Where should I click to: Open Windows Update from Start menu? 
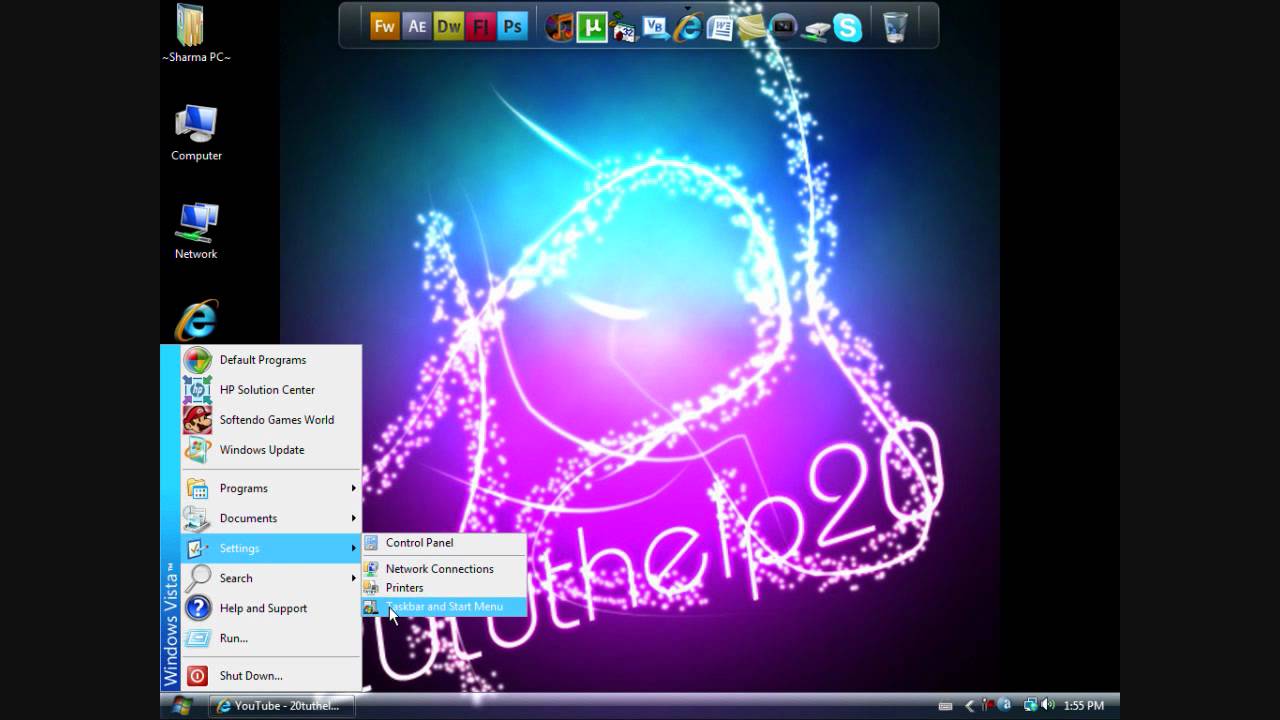coord(271,450)
